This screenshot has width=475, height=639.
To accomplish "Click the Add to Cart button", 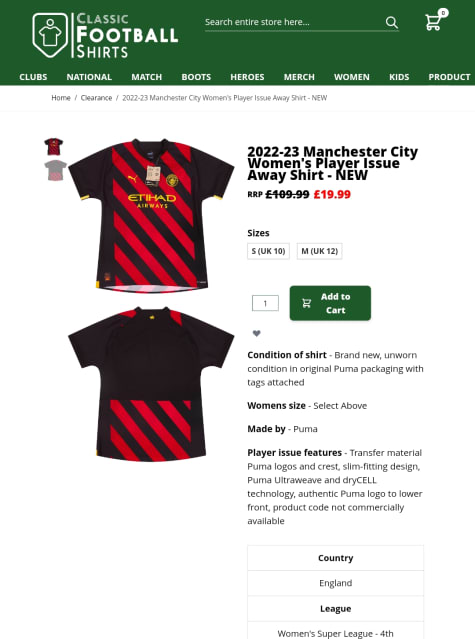I will tap(330, 303).
